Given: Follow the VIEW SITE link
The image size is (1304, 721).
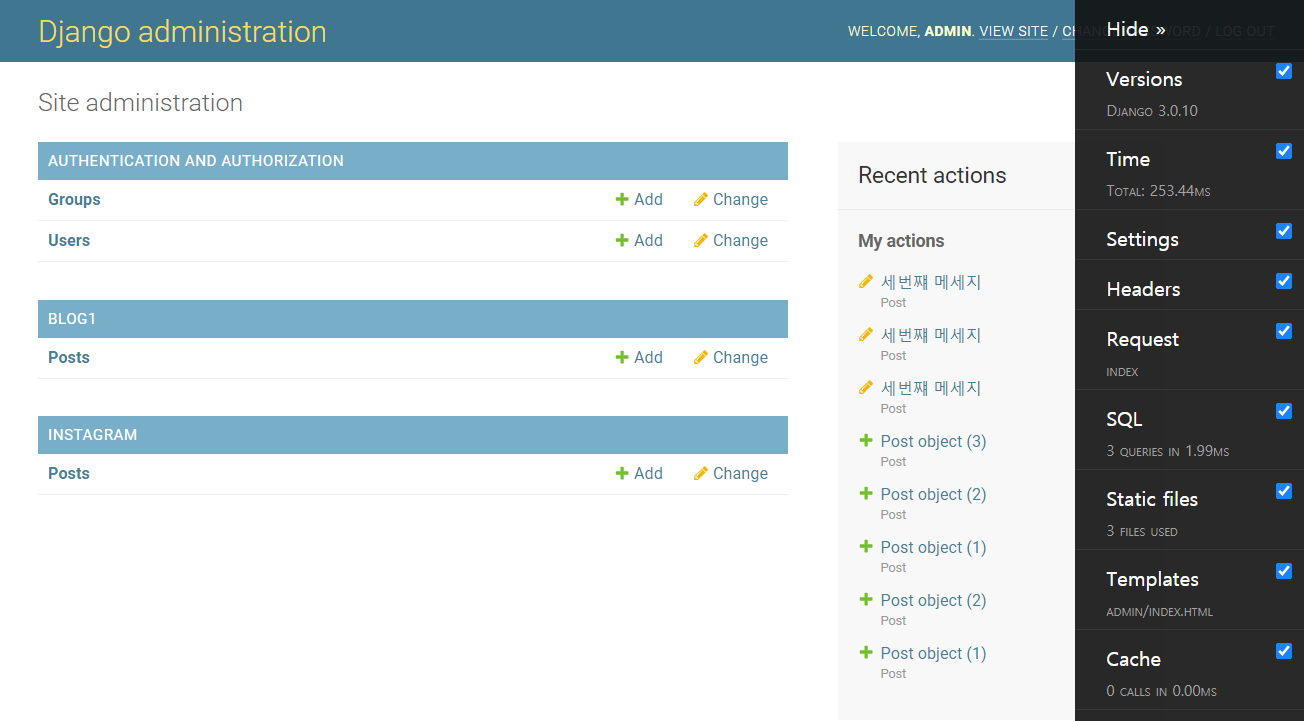Looking at the screenshot, I should 1013,31.
